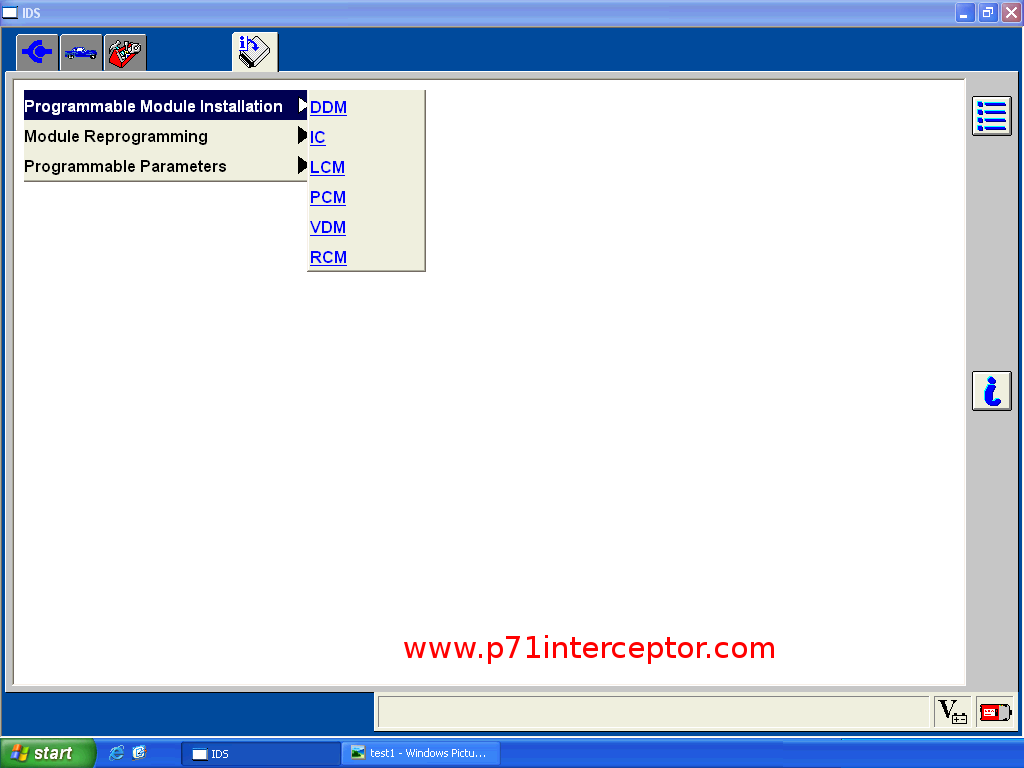
Task: Launch Internet Explorer from quick launch
Action: [116, 753]
